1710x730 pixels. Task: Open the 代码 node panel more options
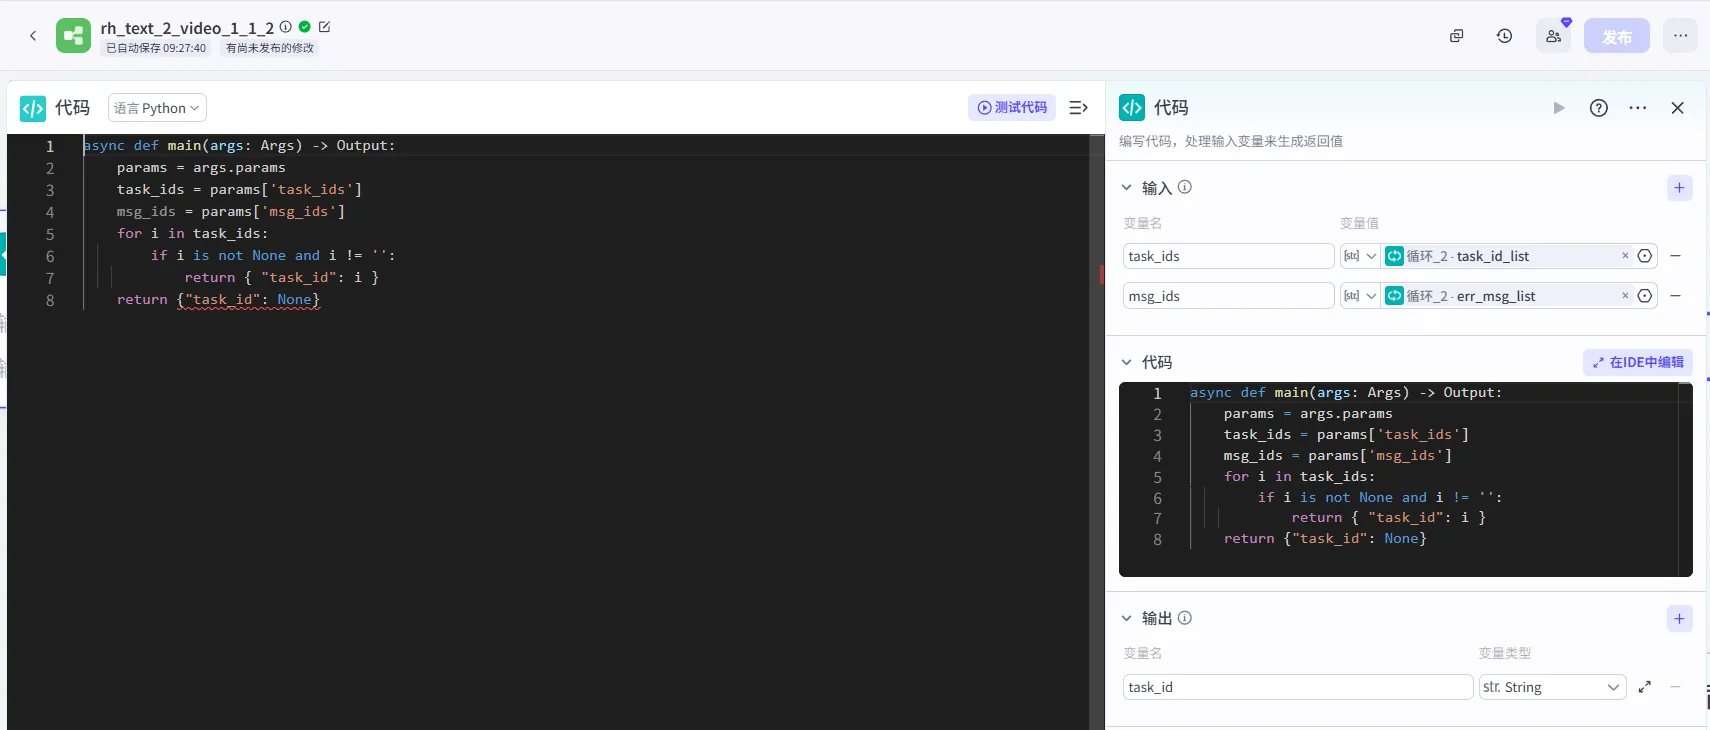click(x=1638, y=108)
